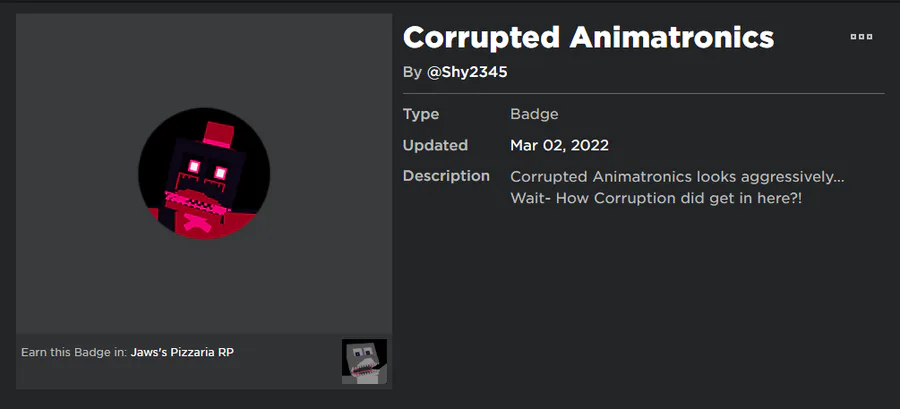This screenshot has height=409, width=900.
Task: Click description line about looking aggressively
Action: (x=677, y=177)
